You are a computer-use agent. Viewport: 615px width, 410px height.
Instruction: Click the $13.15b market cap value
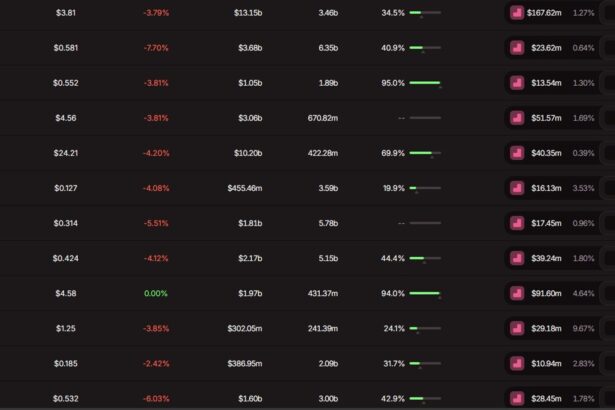(248, 13)
